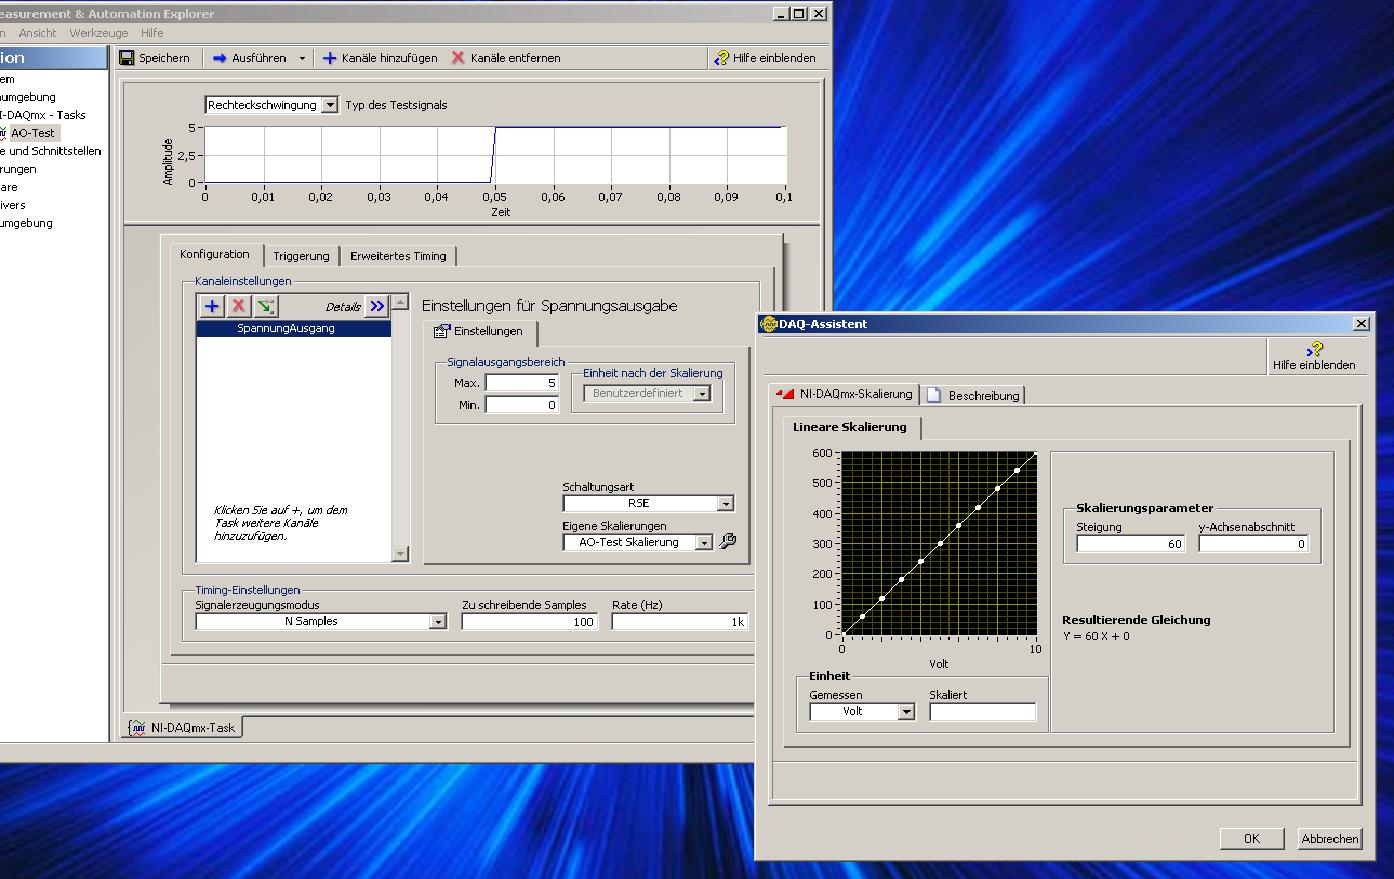
Task: Expand Details double-arrow button
Action: (x=376, y=306)
